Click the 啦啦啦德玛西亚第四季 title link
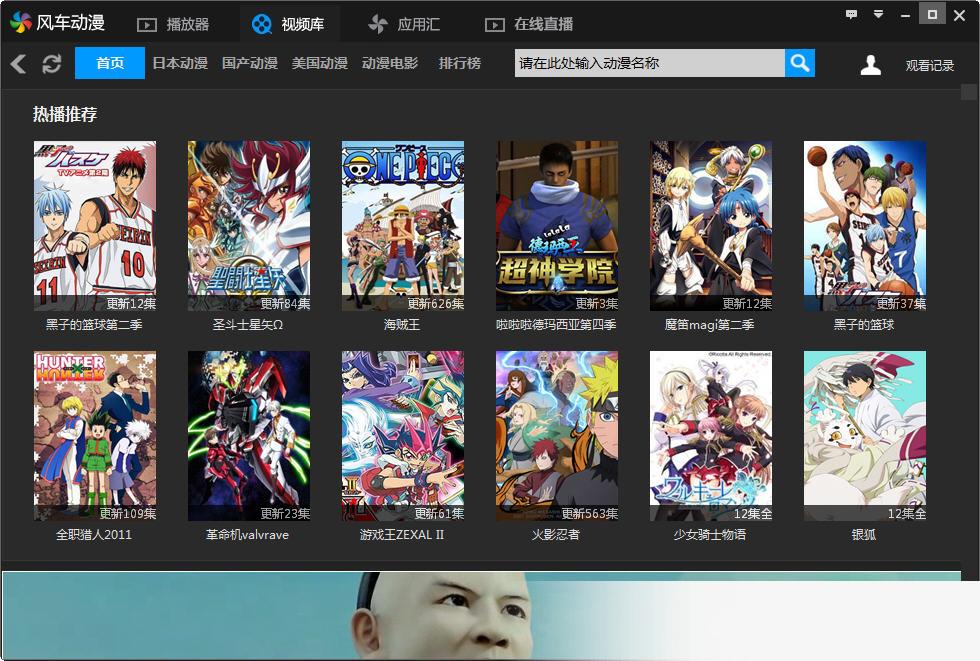This screenshot has height=661, width=980. click(556, 325)
